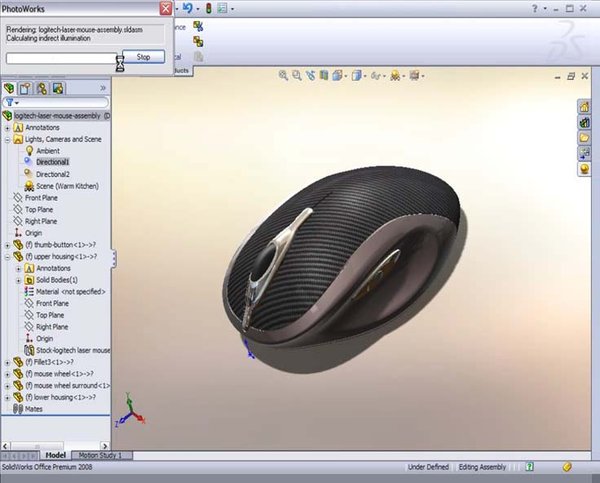Open the PropertyManager tab icon
The height and width of the screenshot is (483, 600).
point(25,88)
